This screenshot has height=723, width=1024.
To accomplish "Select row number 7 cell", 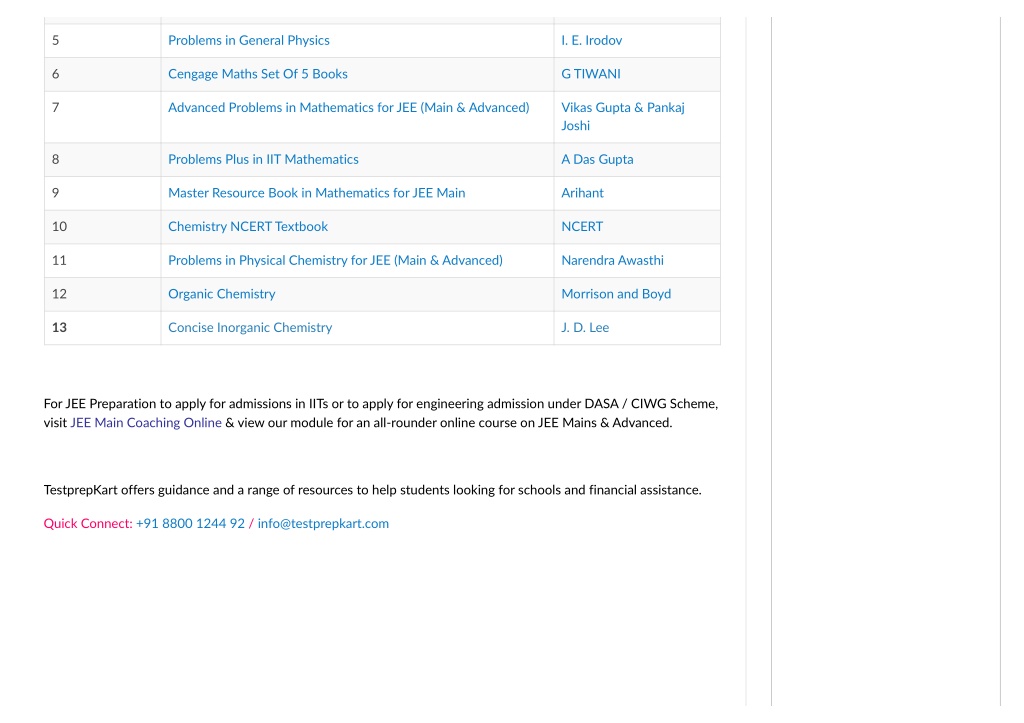I will pyautogui.click(x=103, y=116).
